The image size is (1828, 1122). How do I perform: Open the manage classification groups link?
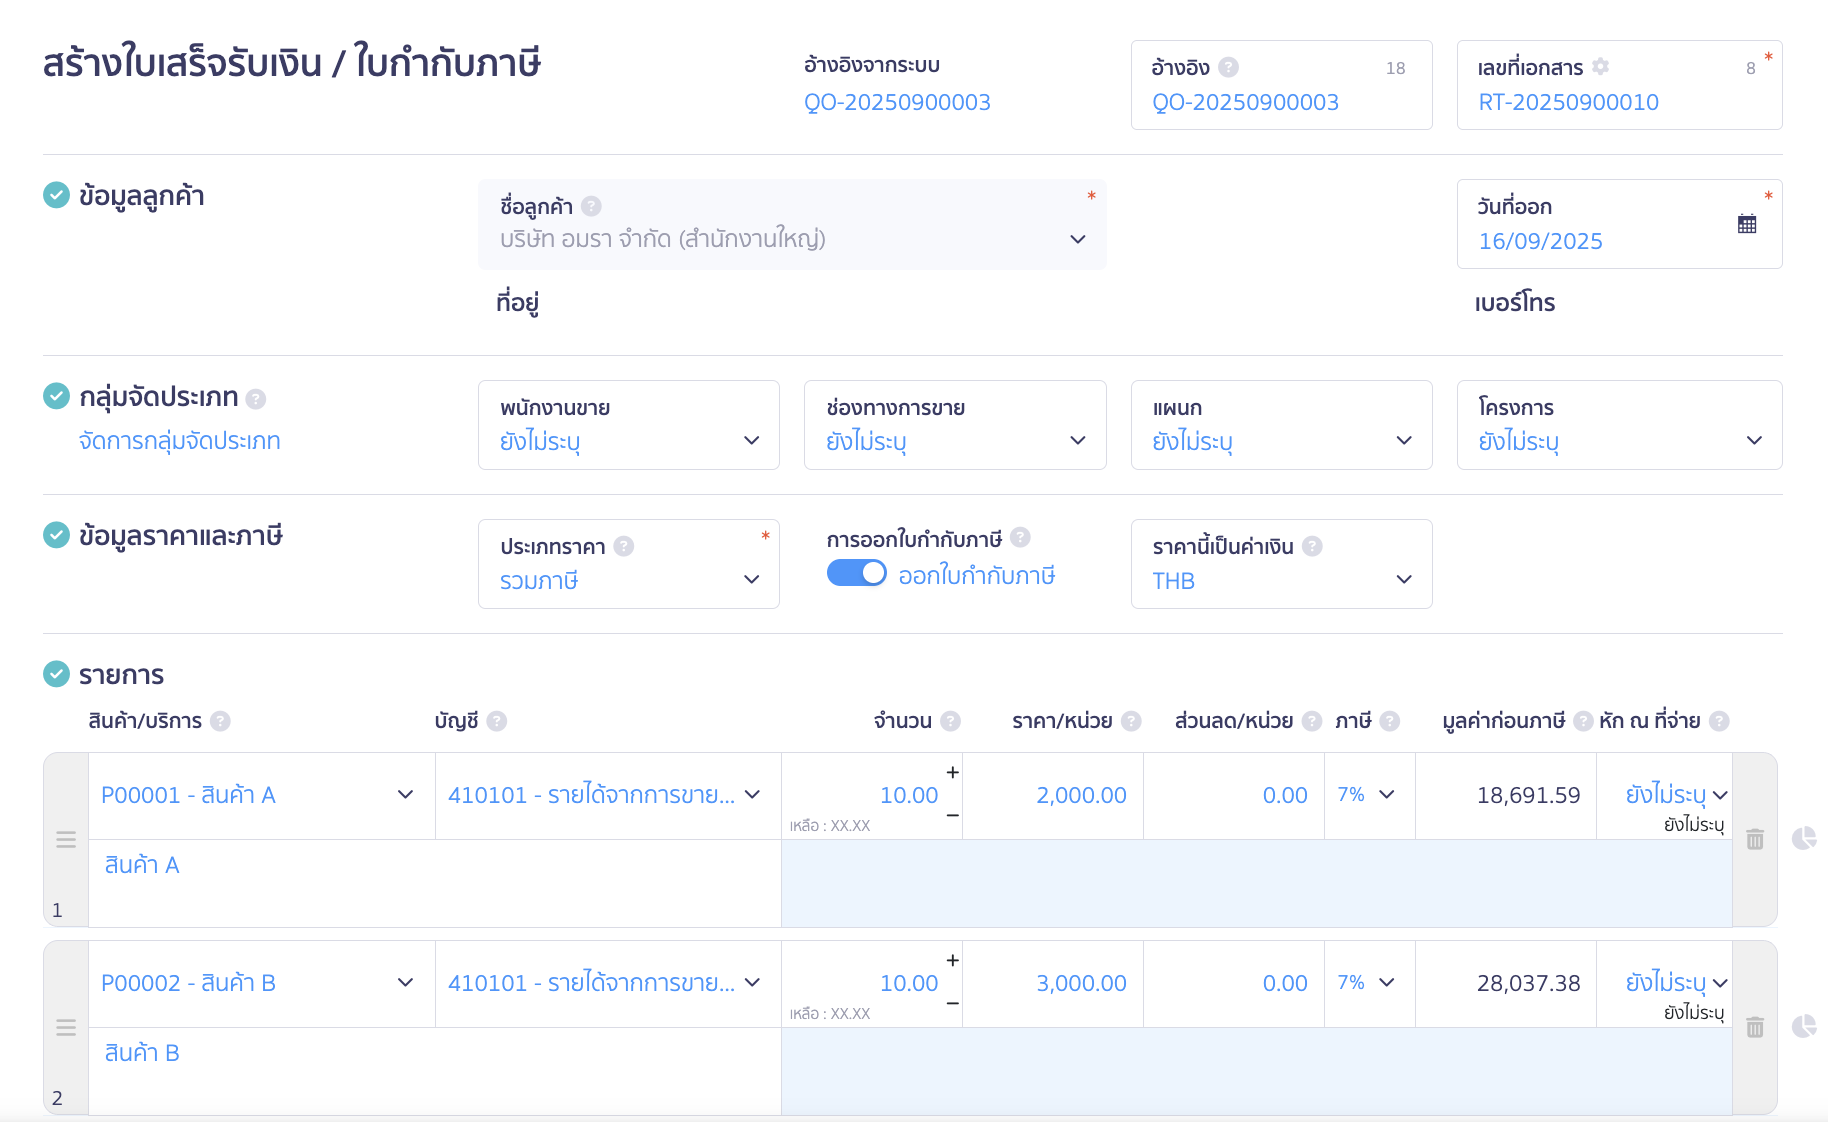179,441
